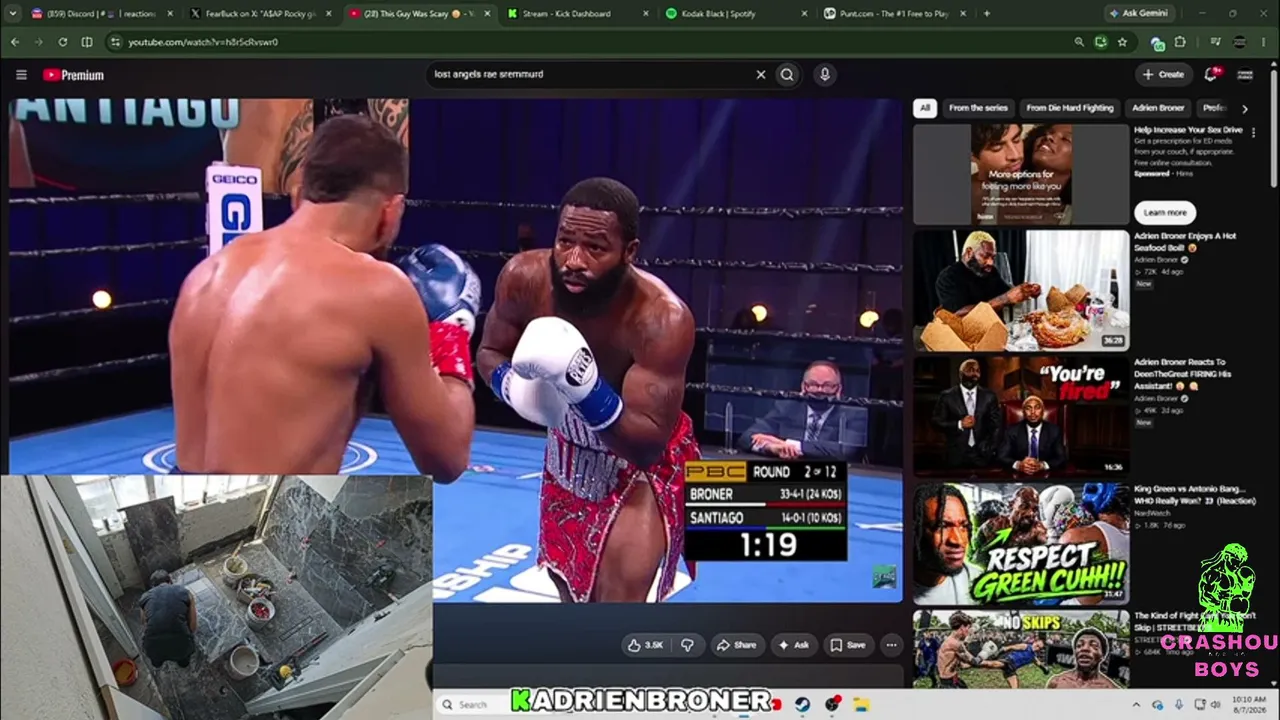Save the video to a playlist

point(848,645)
